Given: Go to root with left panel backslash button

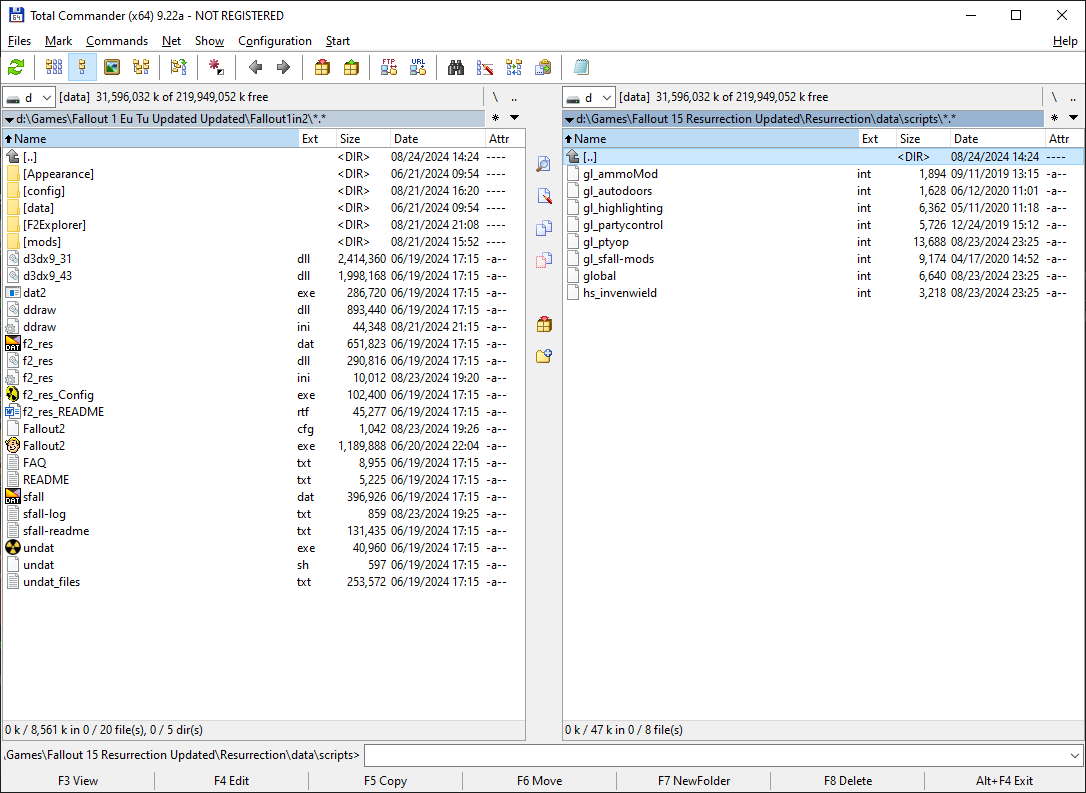Looking at the screenshot, I should coord(495,97).
